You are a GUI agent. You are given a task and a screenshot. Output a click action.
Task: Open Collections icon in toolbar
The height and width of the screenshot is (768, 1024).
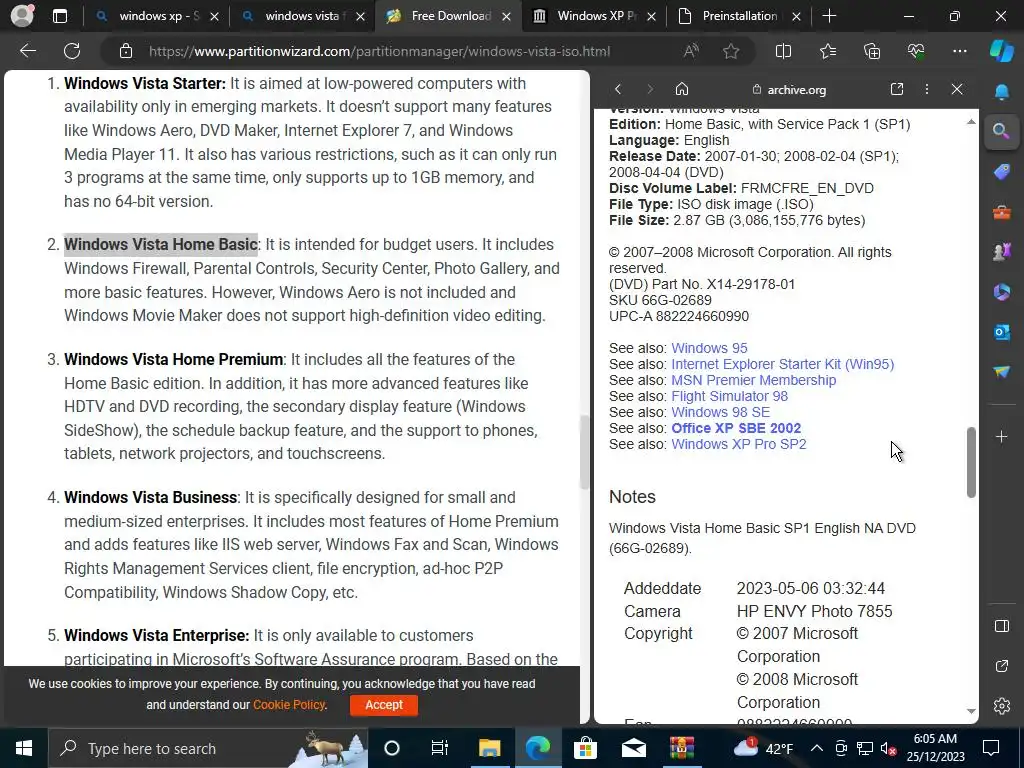pyautogui.click(x=872, y=51)
